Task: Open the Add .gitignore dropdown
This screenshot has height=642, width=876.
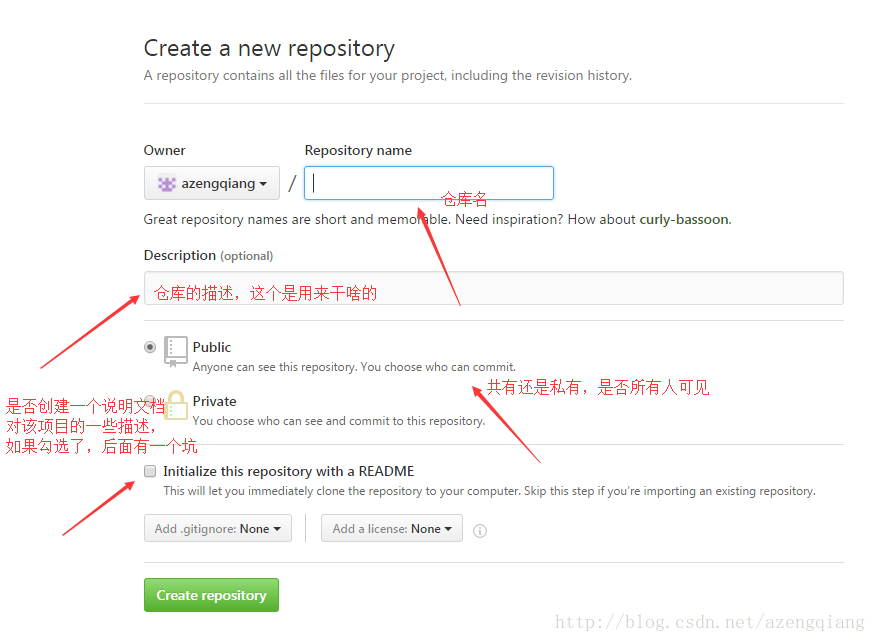Action: (x=218, y=529)
